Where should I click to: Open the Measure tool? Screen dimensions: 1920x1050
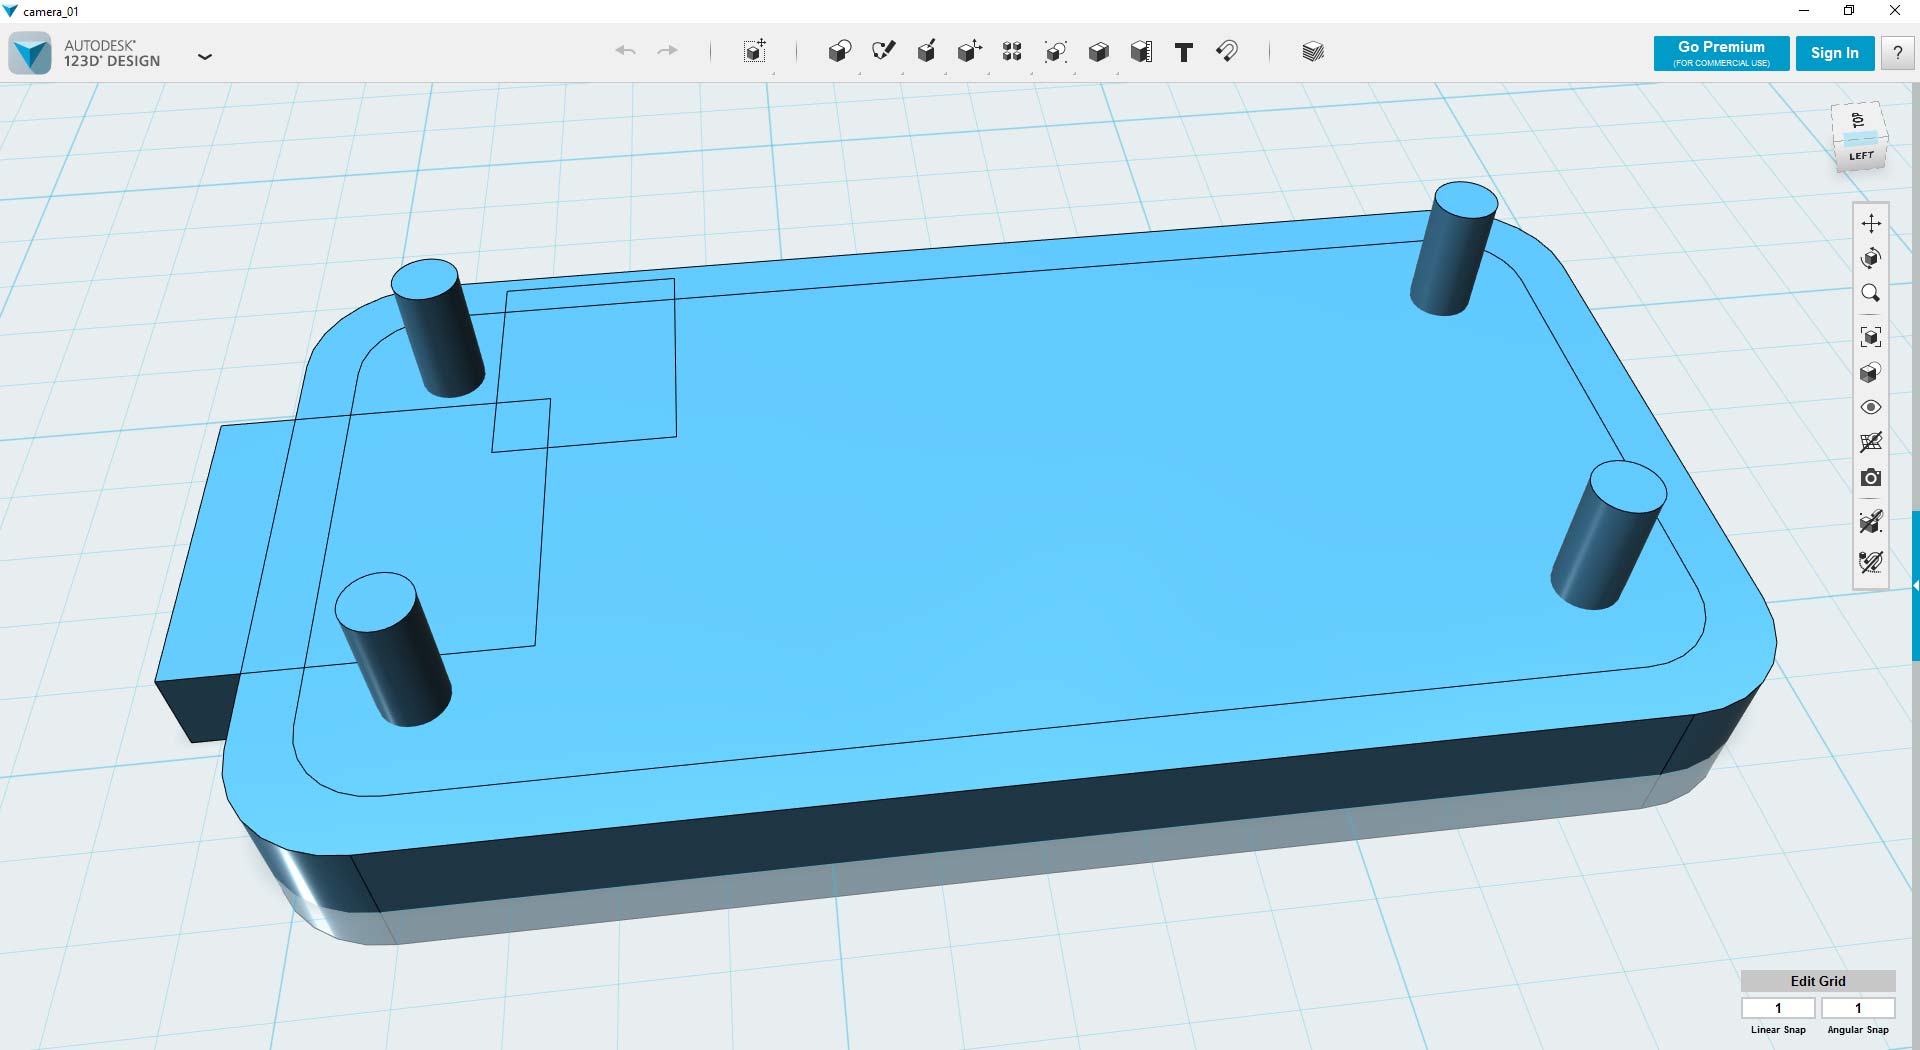[1141, 52]
